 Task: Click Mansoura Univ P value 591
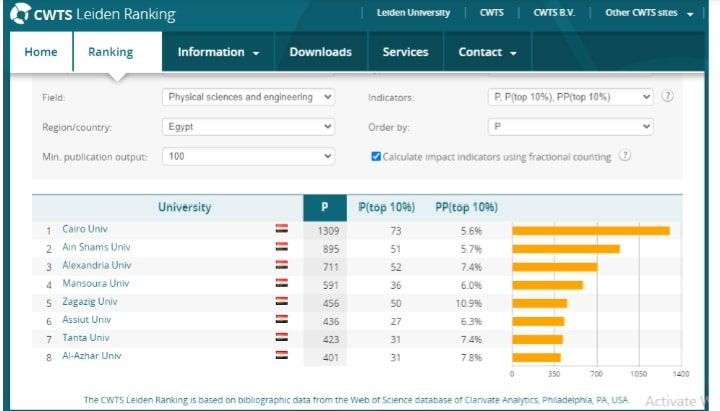pos(331,285)
